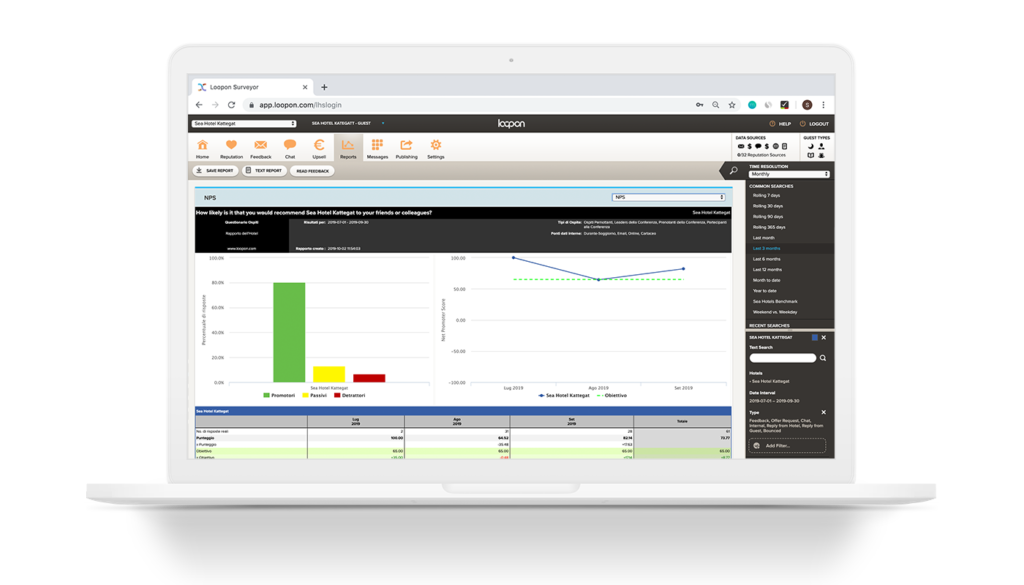
Task: Switch to the Reports tab
Action: pyautogui.click(x=348, y=147)
